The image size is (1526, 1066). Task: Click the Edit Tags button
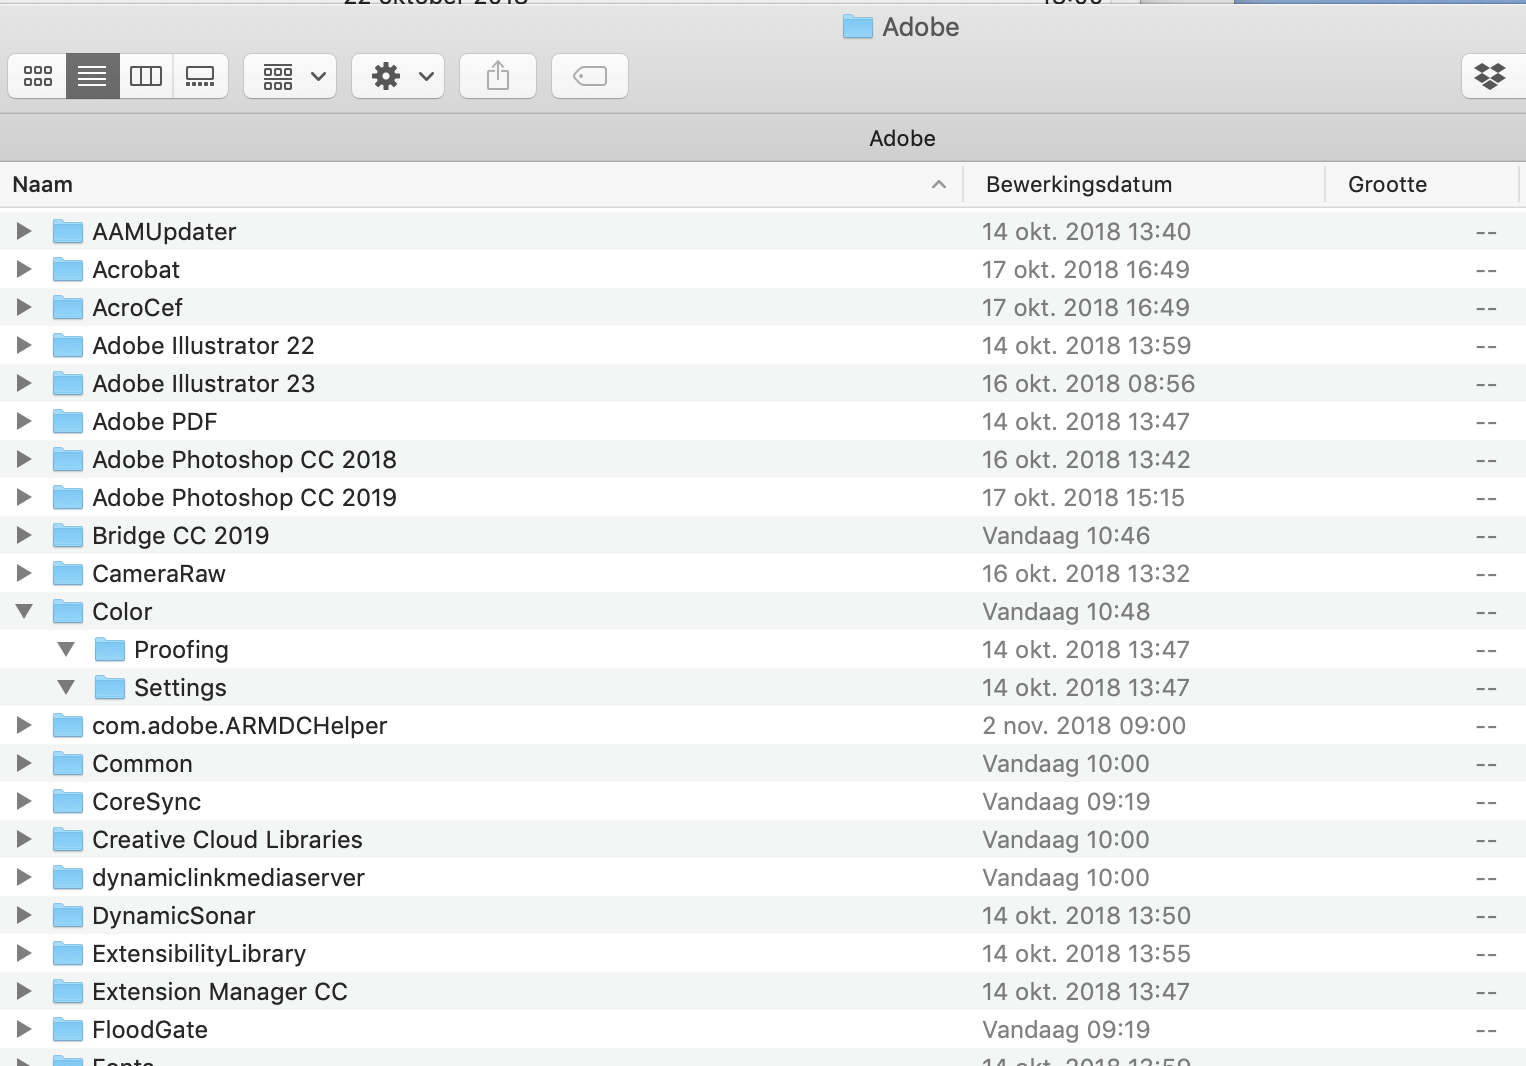(590, 76)
